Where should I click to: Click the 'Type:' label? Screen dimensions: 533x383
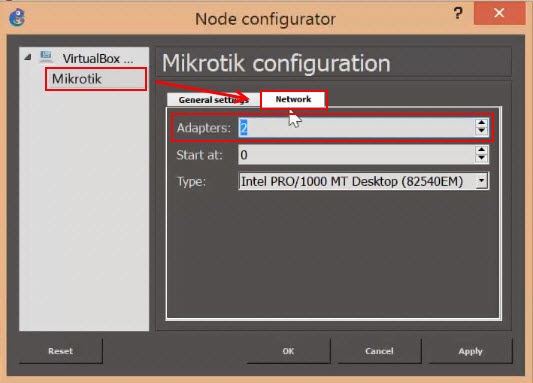point(191,181)
